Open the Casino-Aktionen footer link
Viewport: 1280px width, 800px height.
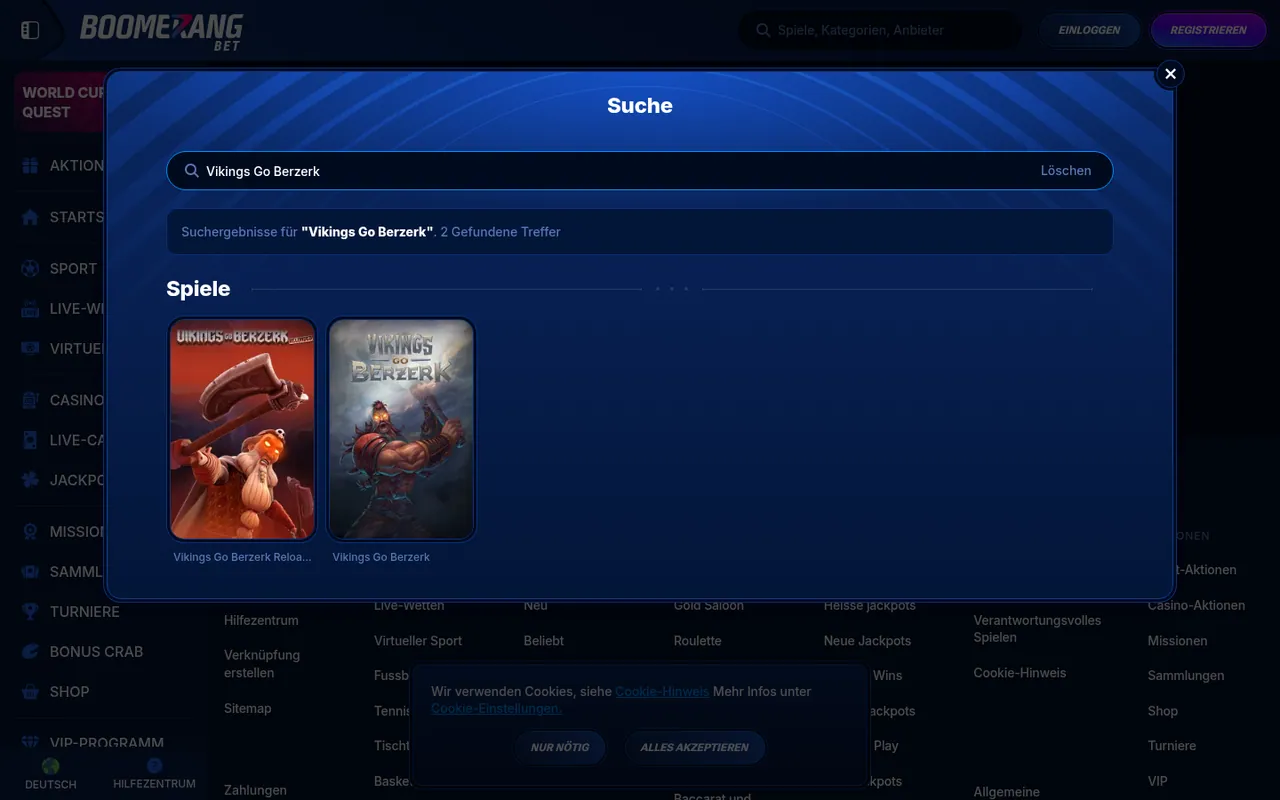click(x=1196, y=605)
